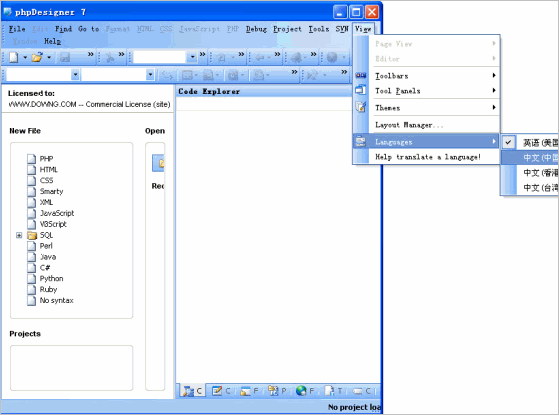The width and height of the screenshot is (559, 415).
Task: Open the globe bottom tab labeled F
Action: pyautogui.click(x=305, y=391)
